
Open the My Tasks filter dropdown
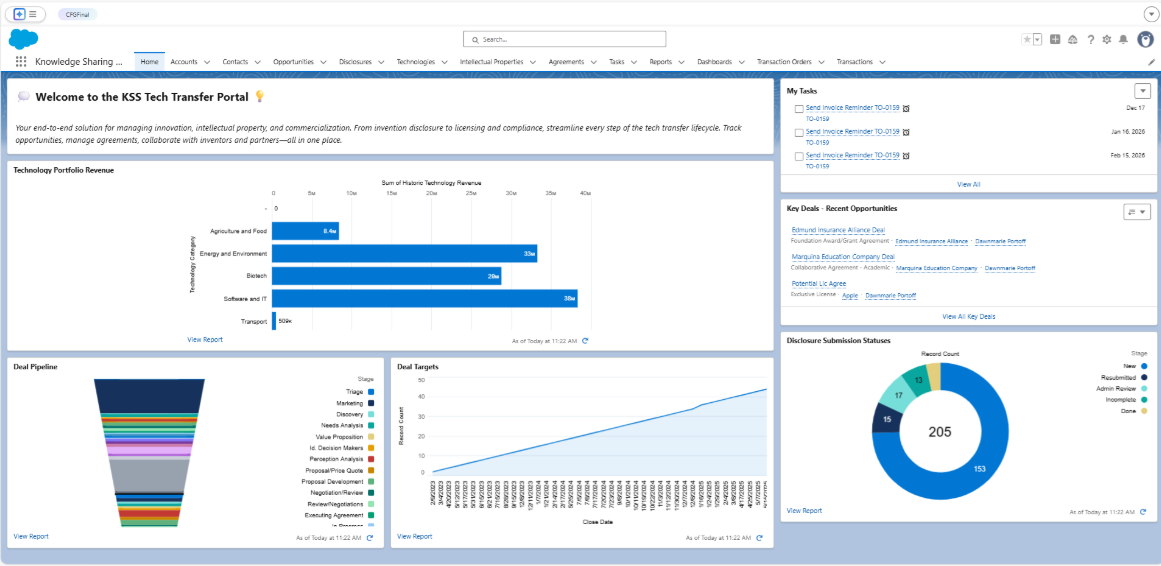click(x=1142, y=90)
